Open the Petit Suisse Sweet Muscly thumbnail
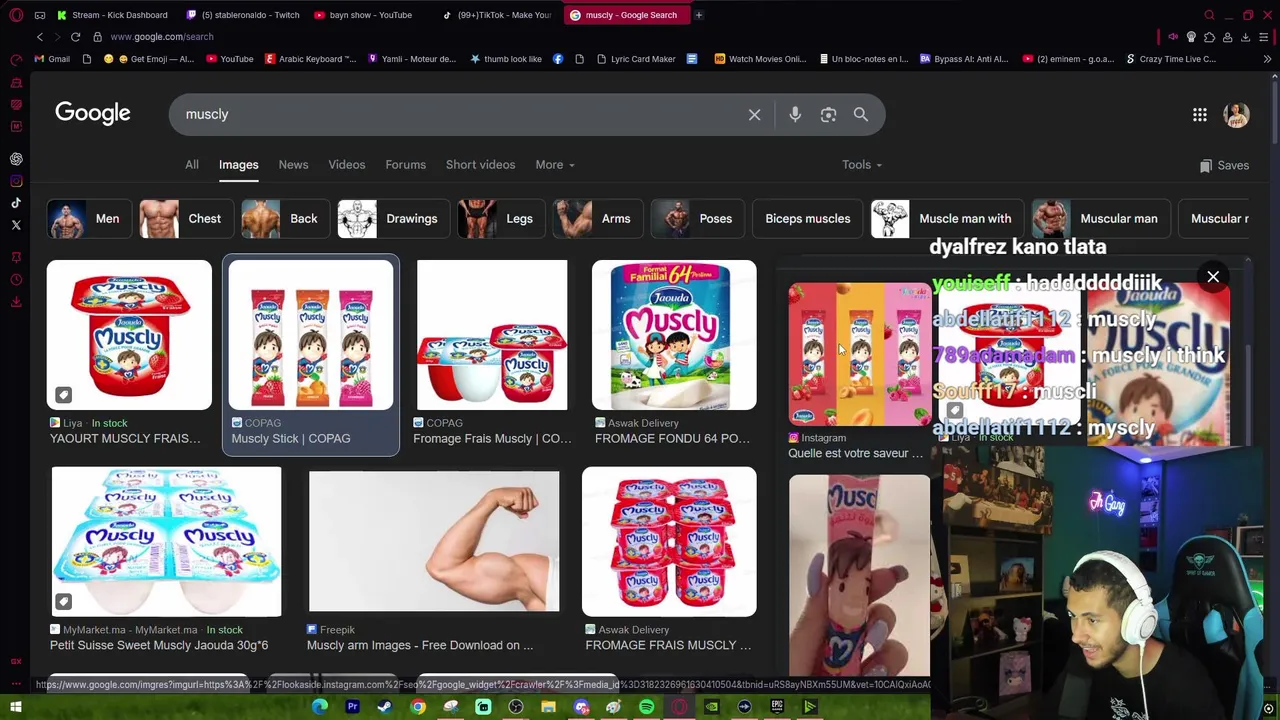This screenshot has height=720, width=1280. (166, 541)
